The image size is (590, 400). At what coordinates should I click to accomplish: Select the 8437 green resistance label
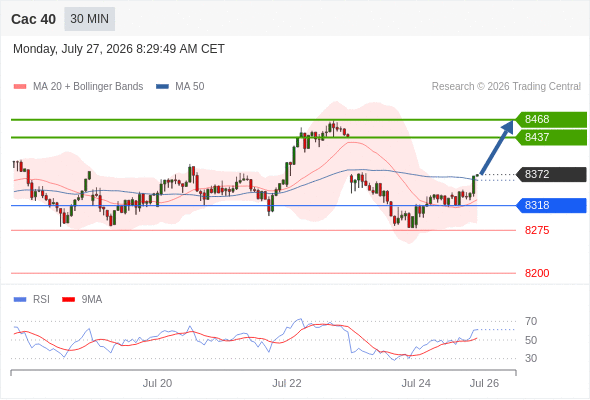tap(551, 137)
